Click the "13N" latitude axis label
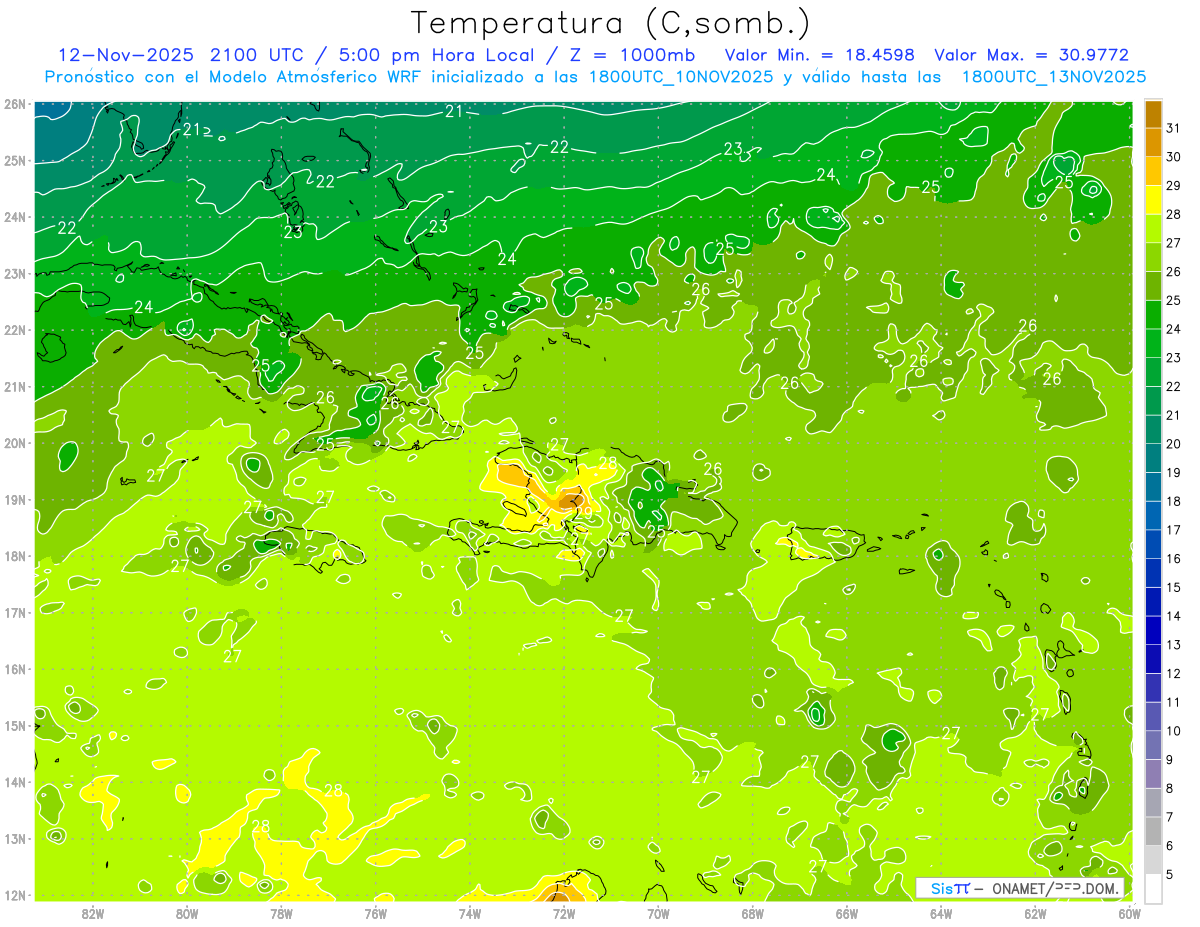Viewport: 1200px width, 927px height. coord(14,839)
